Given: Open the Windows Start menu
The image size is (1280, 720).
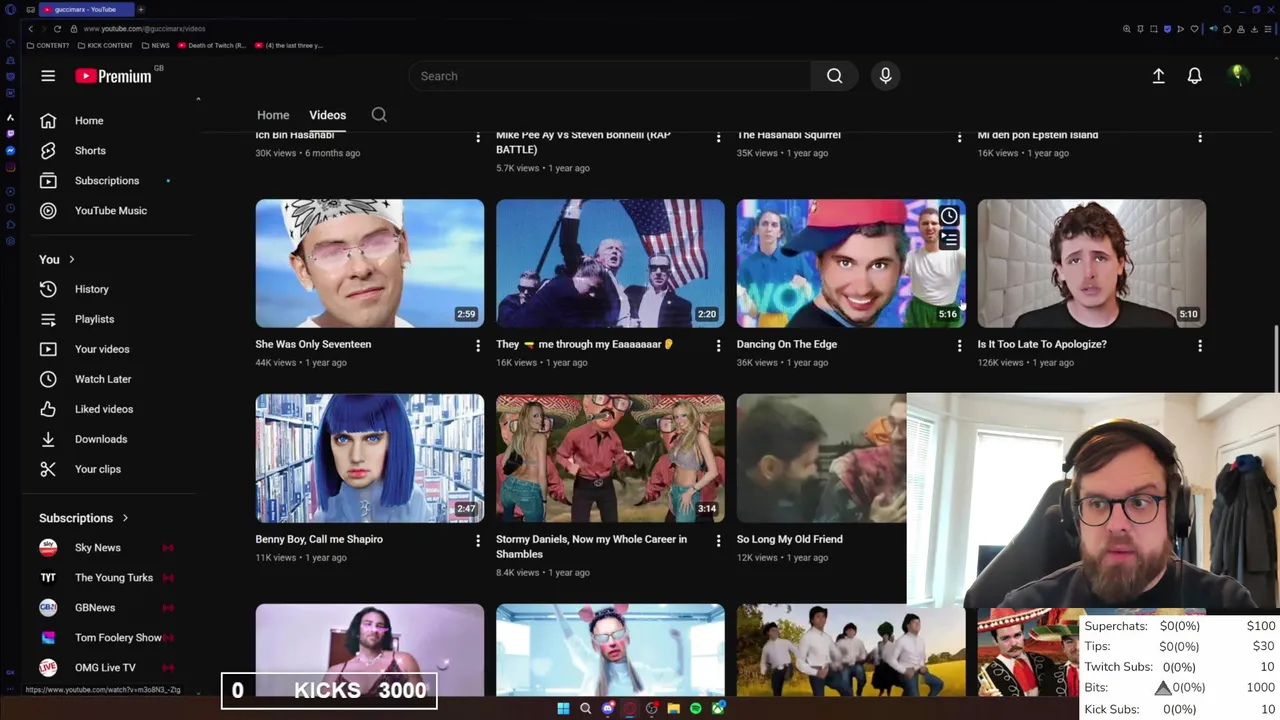Looking at the screenshot, I should (563, 709).
